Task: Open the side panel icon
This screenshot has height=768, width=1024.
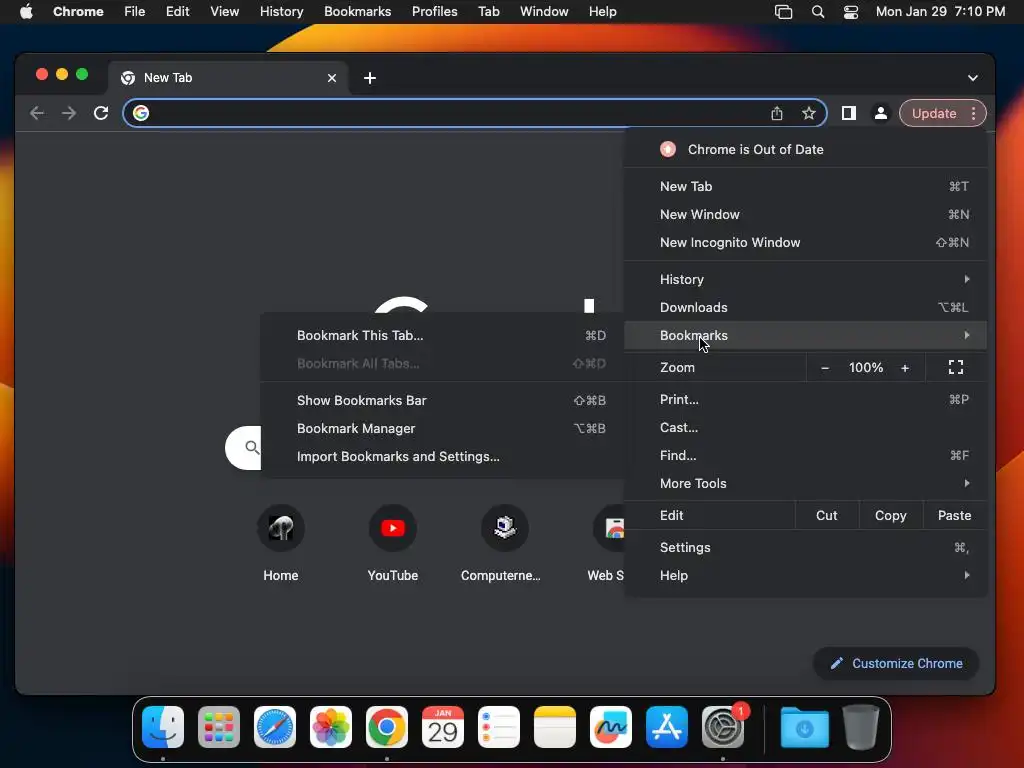Action: (x=848, y=113)
